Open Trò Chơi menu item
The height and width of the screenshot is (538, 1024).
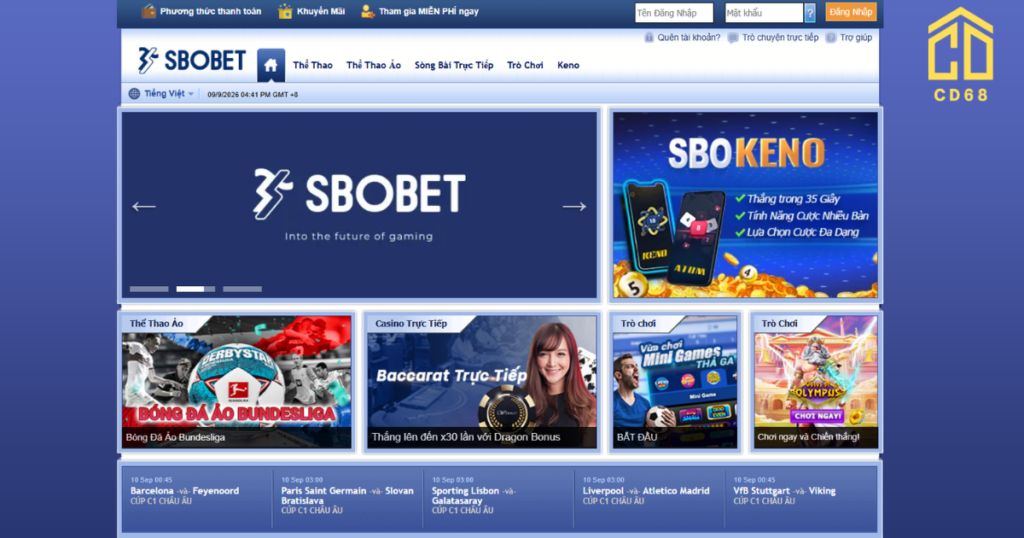(x=525, y=65)
